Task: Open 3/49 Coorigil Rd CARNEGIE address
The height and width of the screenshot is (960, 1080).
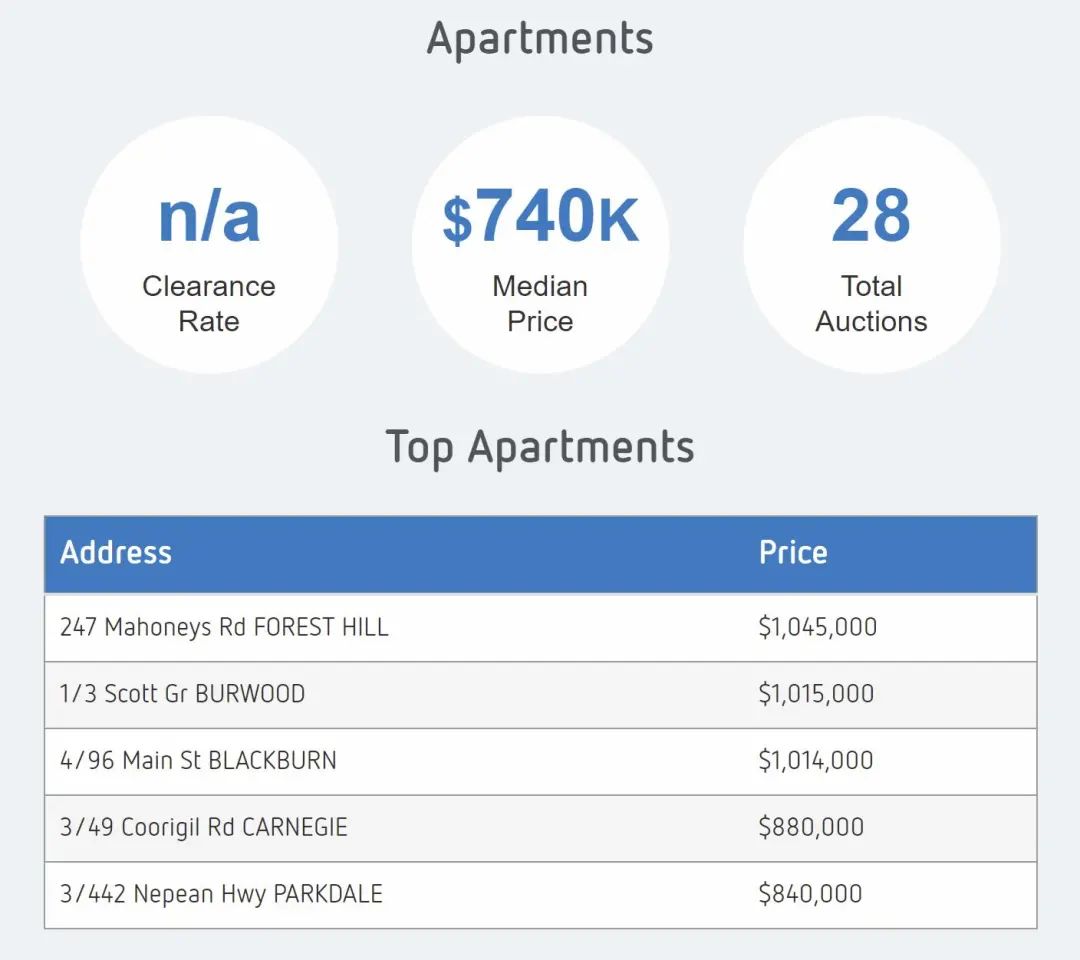Action: (x=204, y=827)
